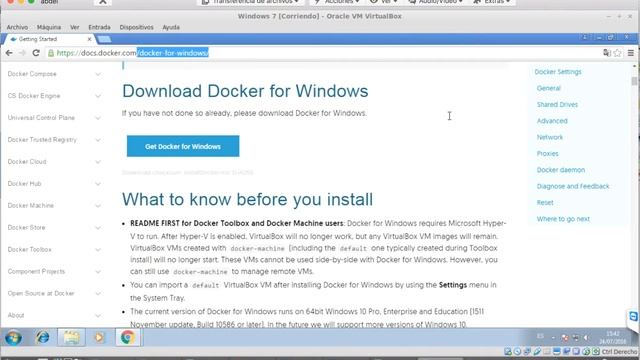The height and width of the screenshot is (360, 640).
Task: Expand the Universal Control Plane chevron
Action: (98, 118)
